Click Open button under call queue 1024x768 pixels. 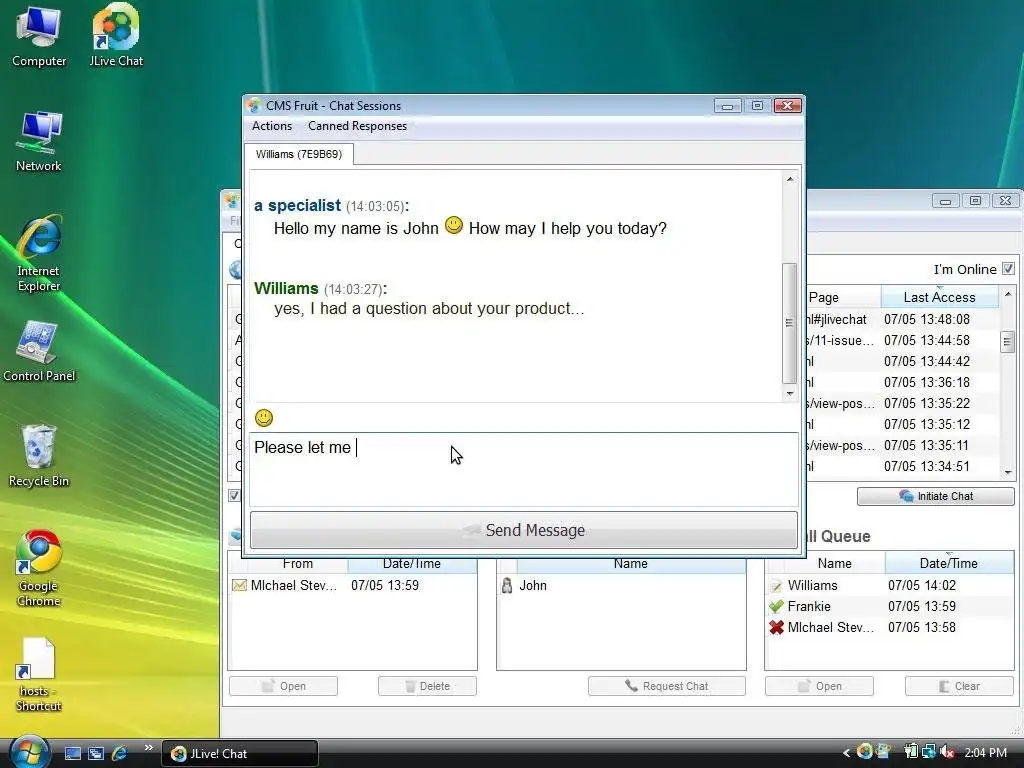820,686
